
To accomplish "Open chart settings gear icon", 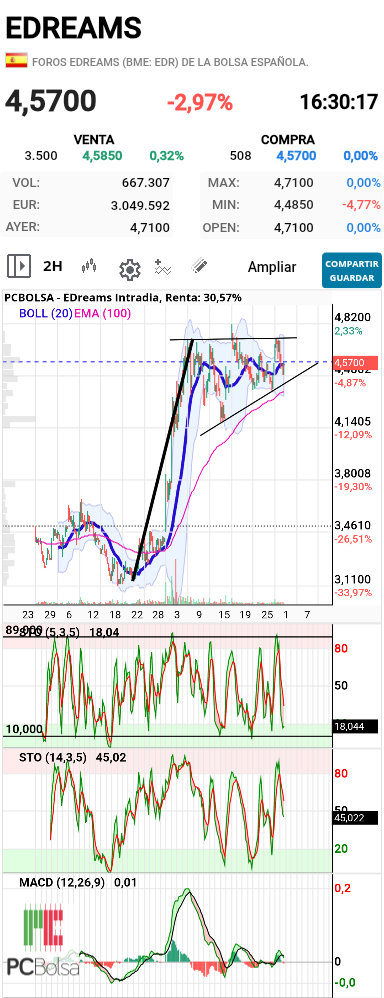I will [x=130, y=269].
